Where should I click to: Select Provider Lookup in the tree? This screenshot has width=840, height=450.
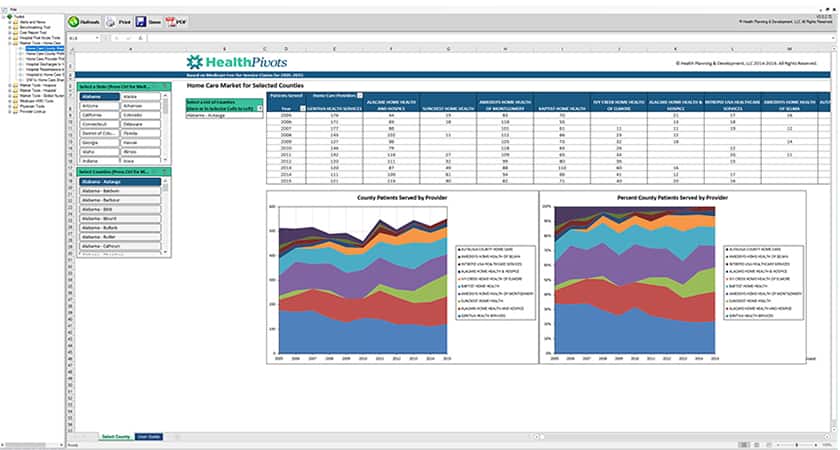[x=33, y=111]
